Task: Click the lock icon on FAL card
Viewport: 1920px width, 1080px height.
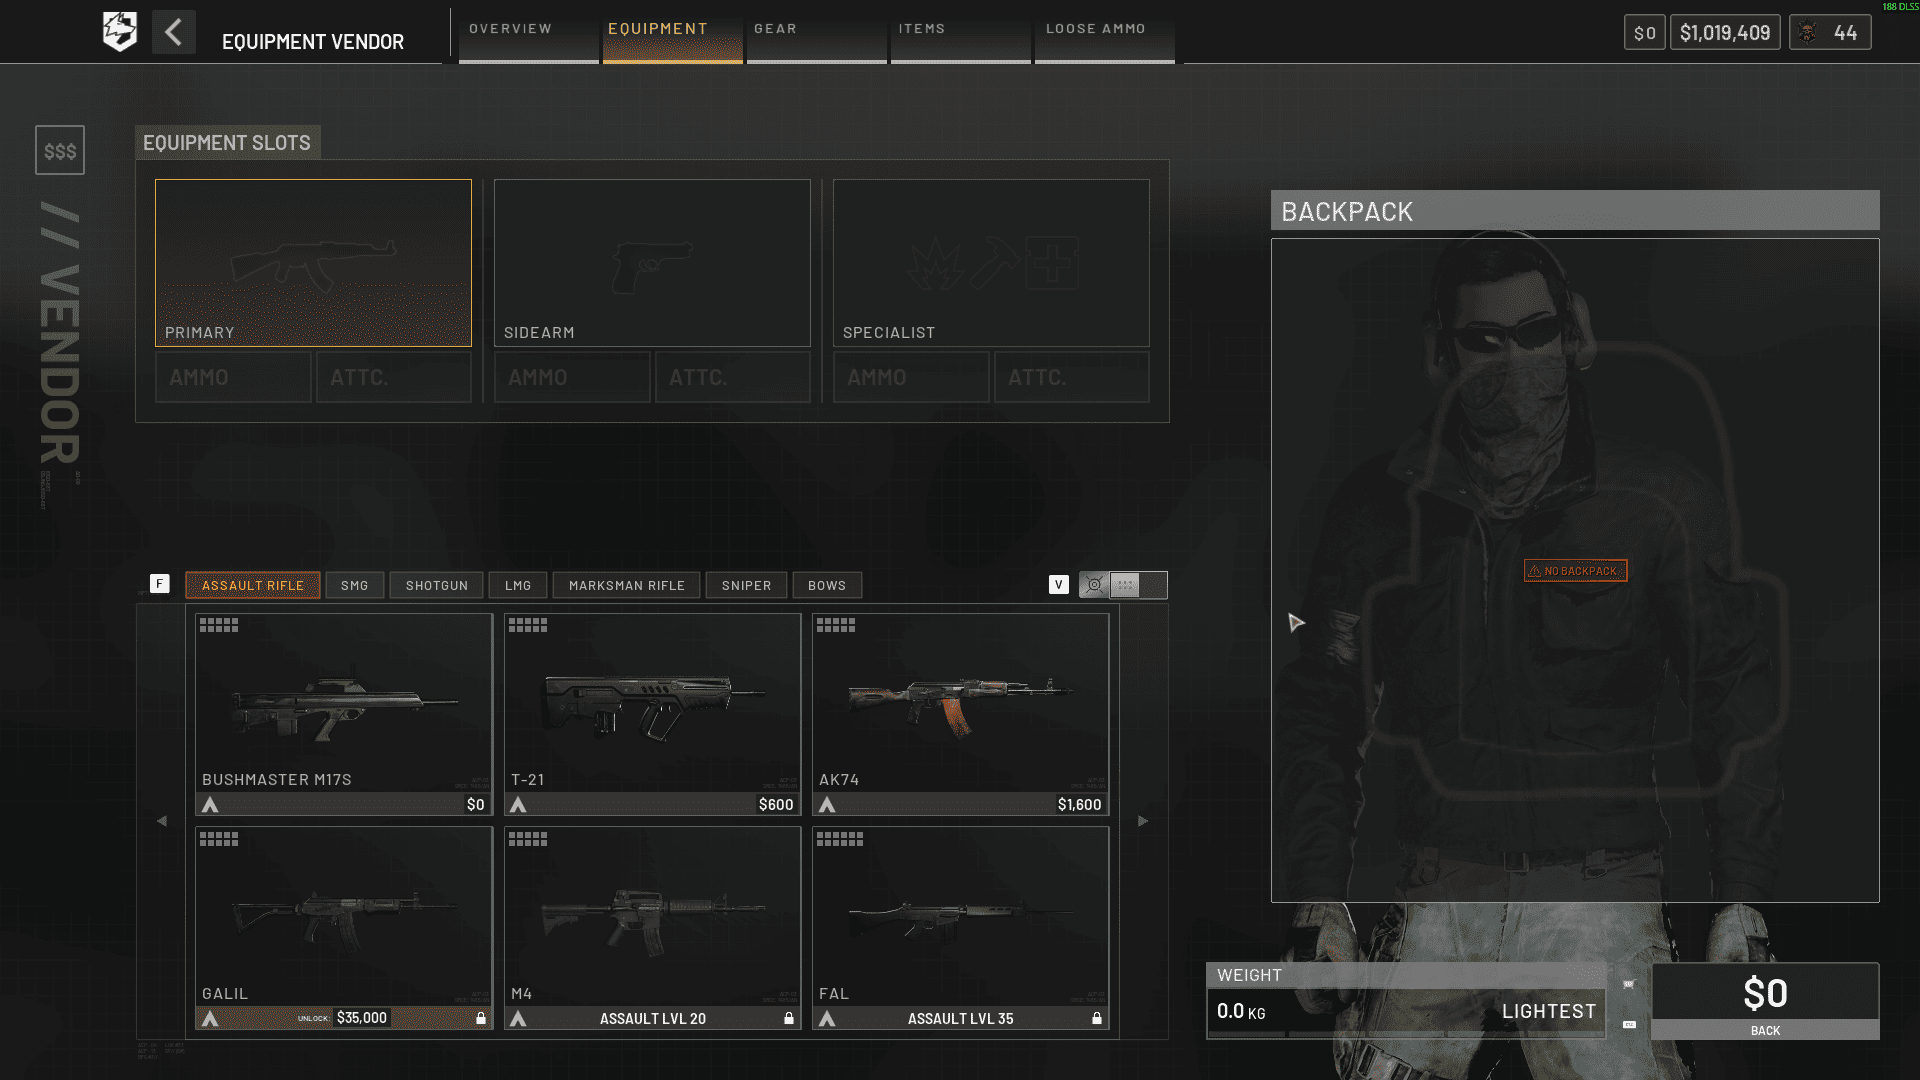Action: tap(1097, 1018)
